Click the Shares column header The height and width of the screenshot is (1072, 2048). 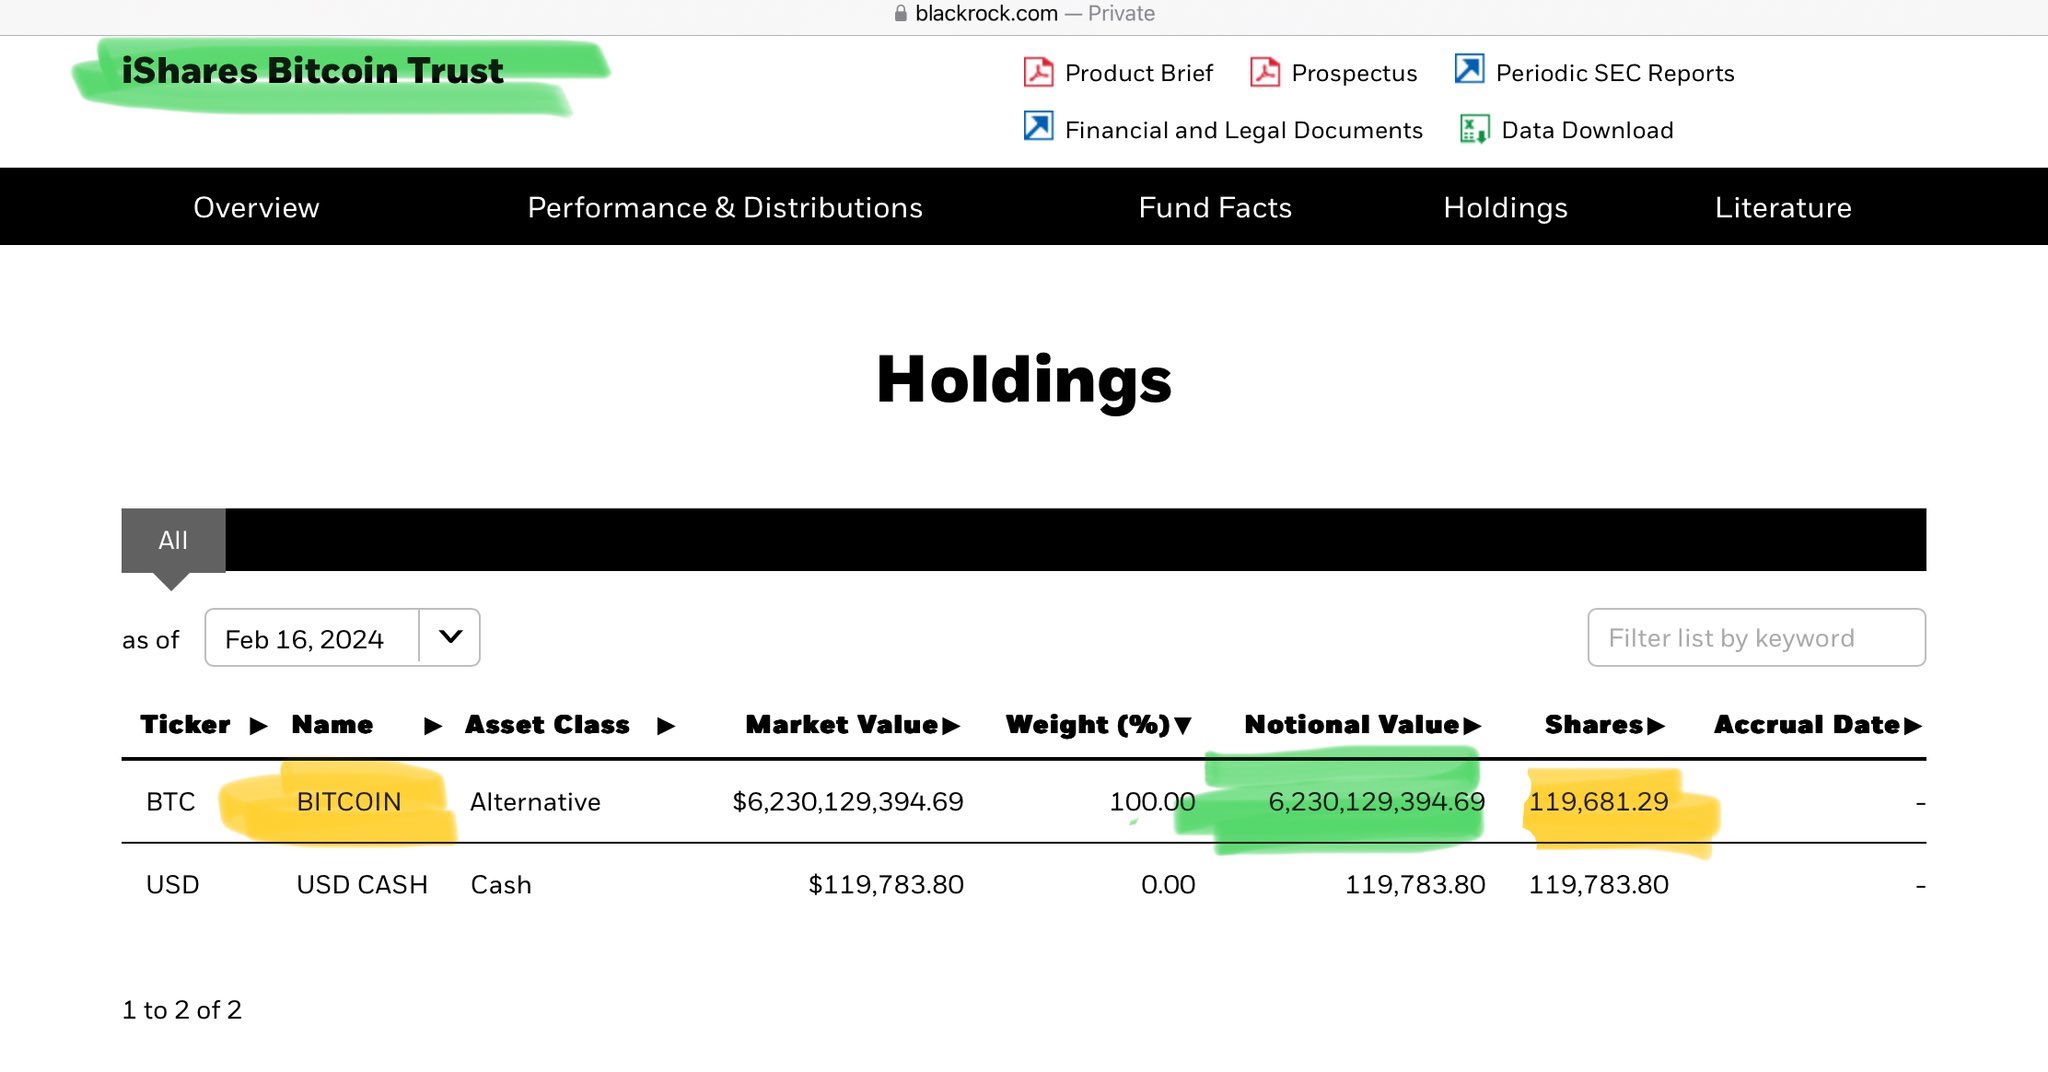pyautogui.click(x=1595, y=724)
